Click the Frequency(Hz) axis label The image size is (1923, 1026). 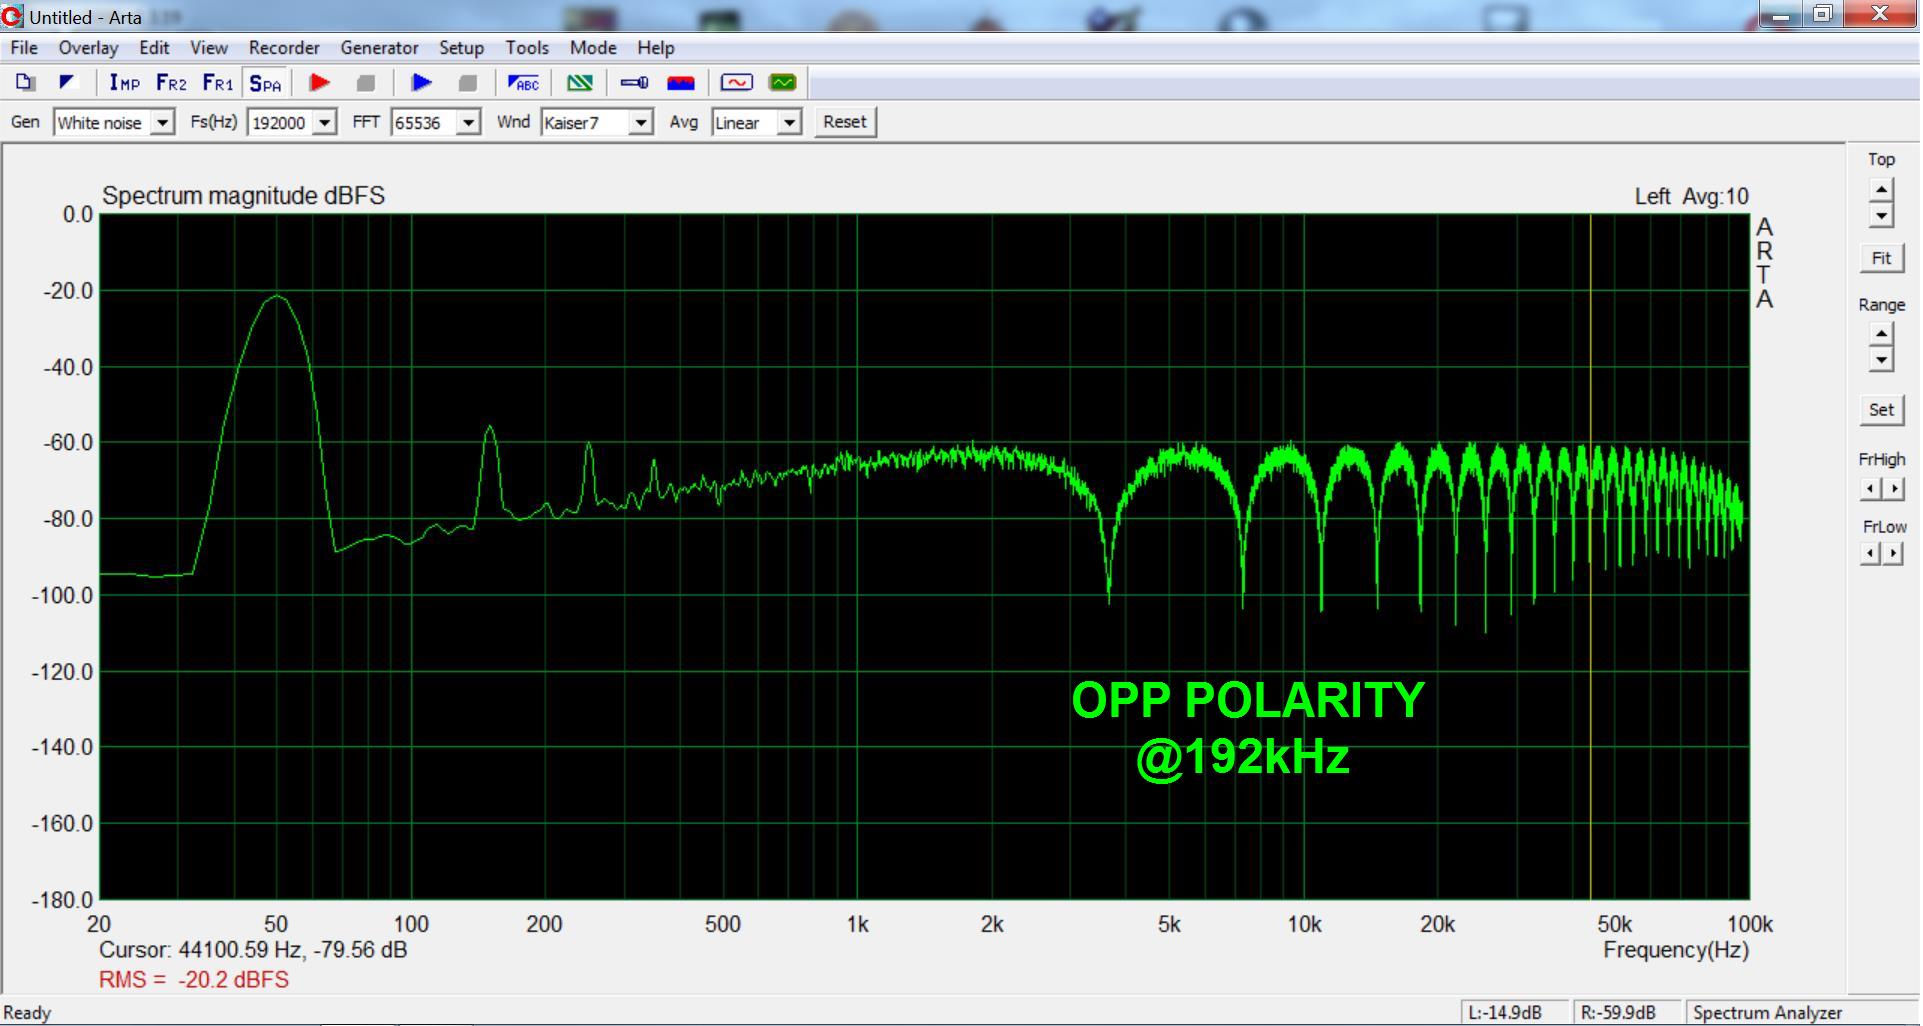coord(1676,950)
